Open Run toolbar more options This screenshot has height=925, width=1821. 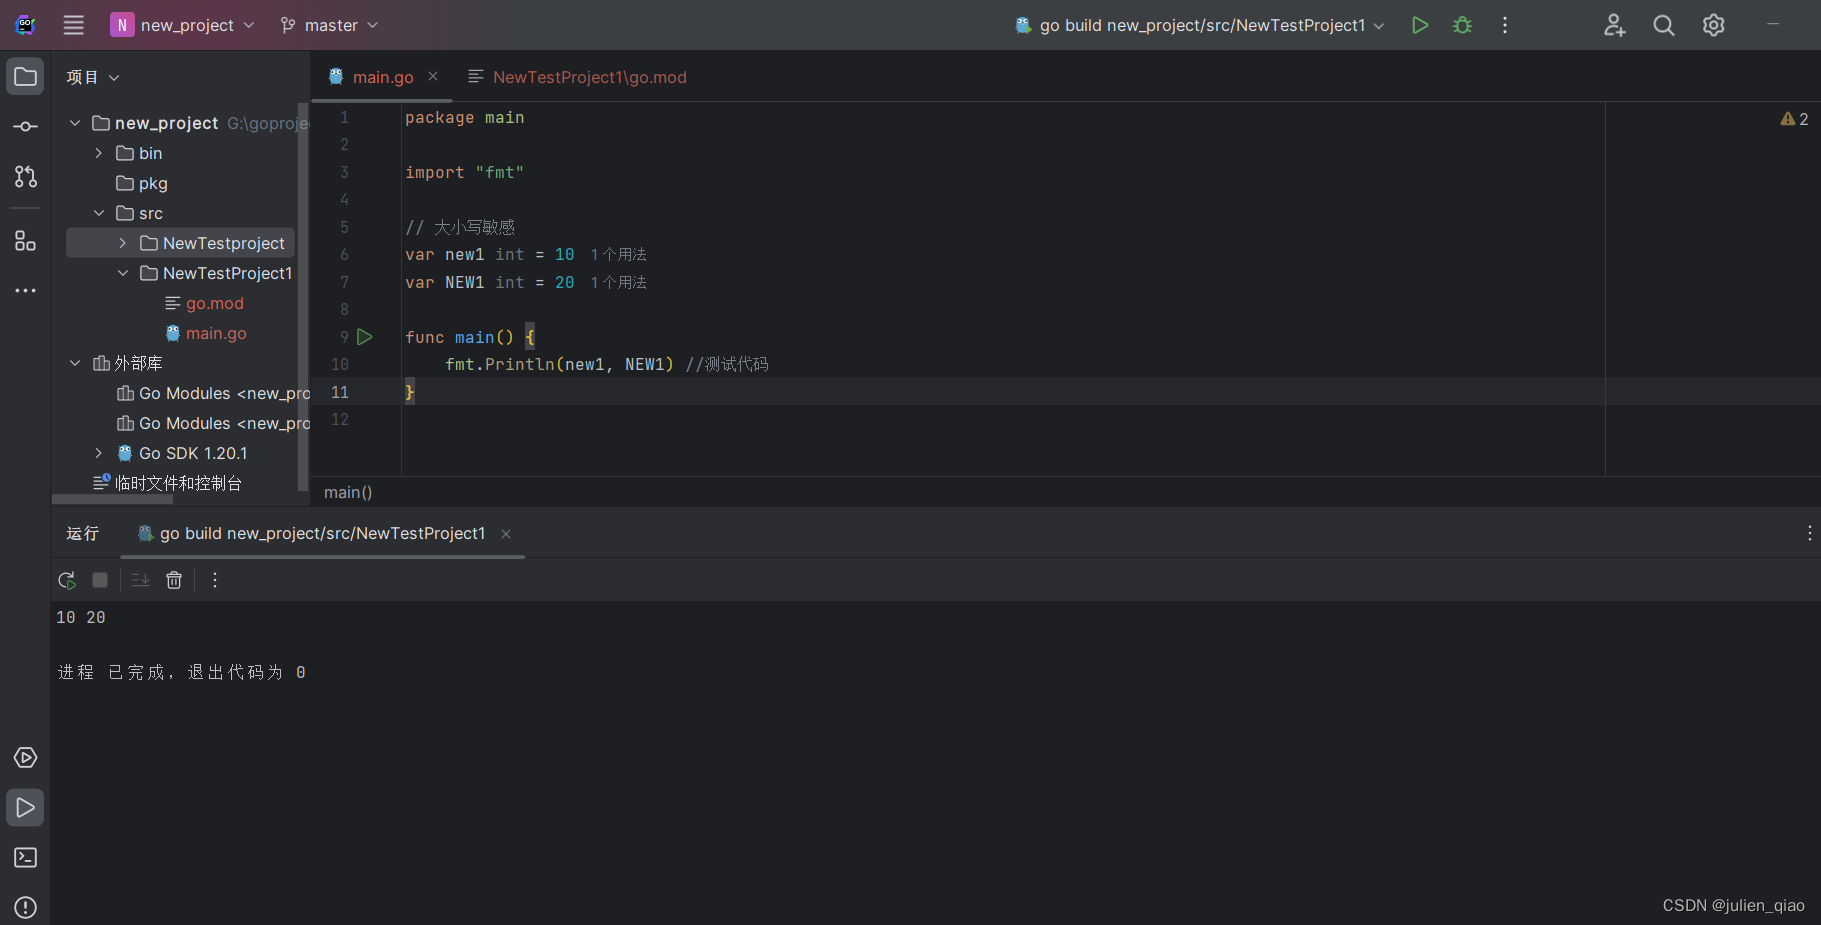(x=215, y=580)
